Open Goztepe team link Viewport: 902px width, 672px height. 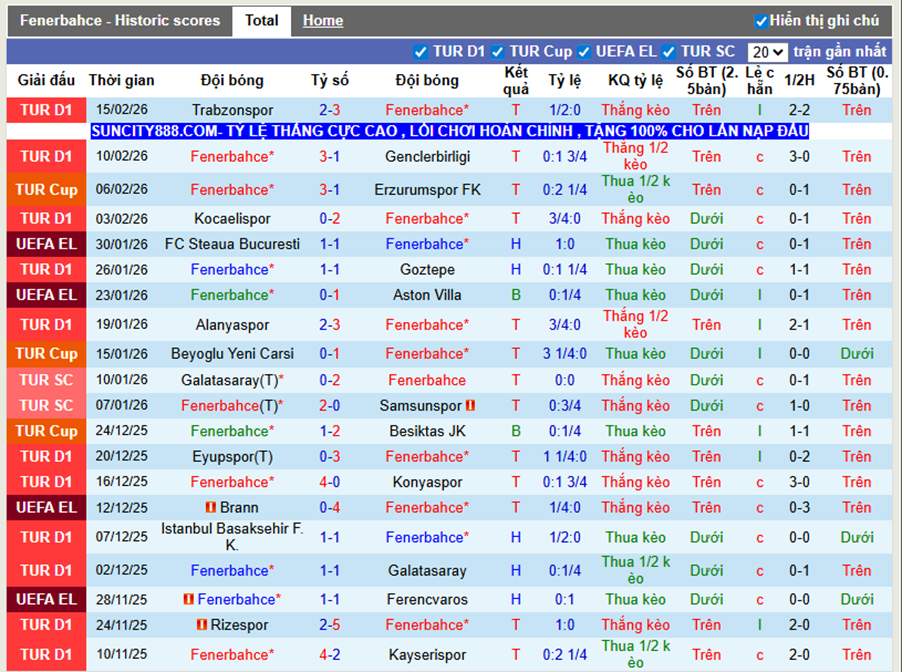click(427, 269)
